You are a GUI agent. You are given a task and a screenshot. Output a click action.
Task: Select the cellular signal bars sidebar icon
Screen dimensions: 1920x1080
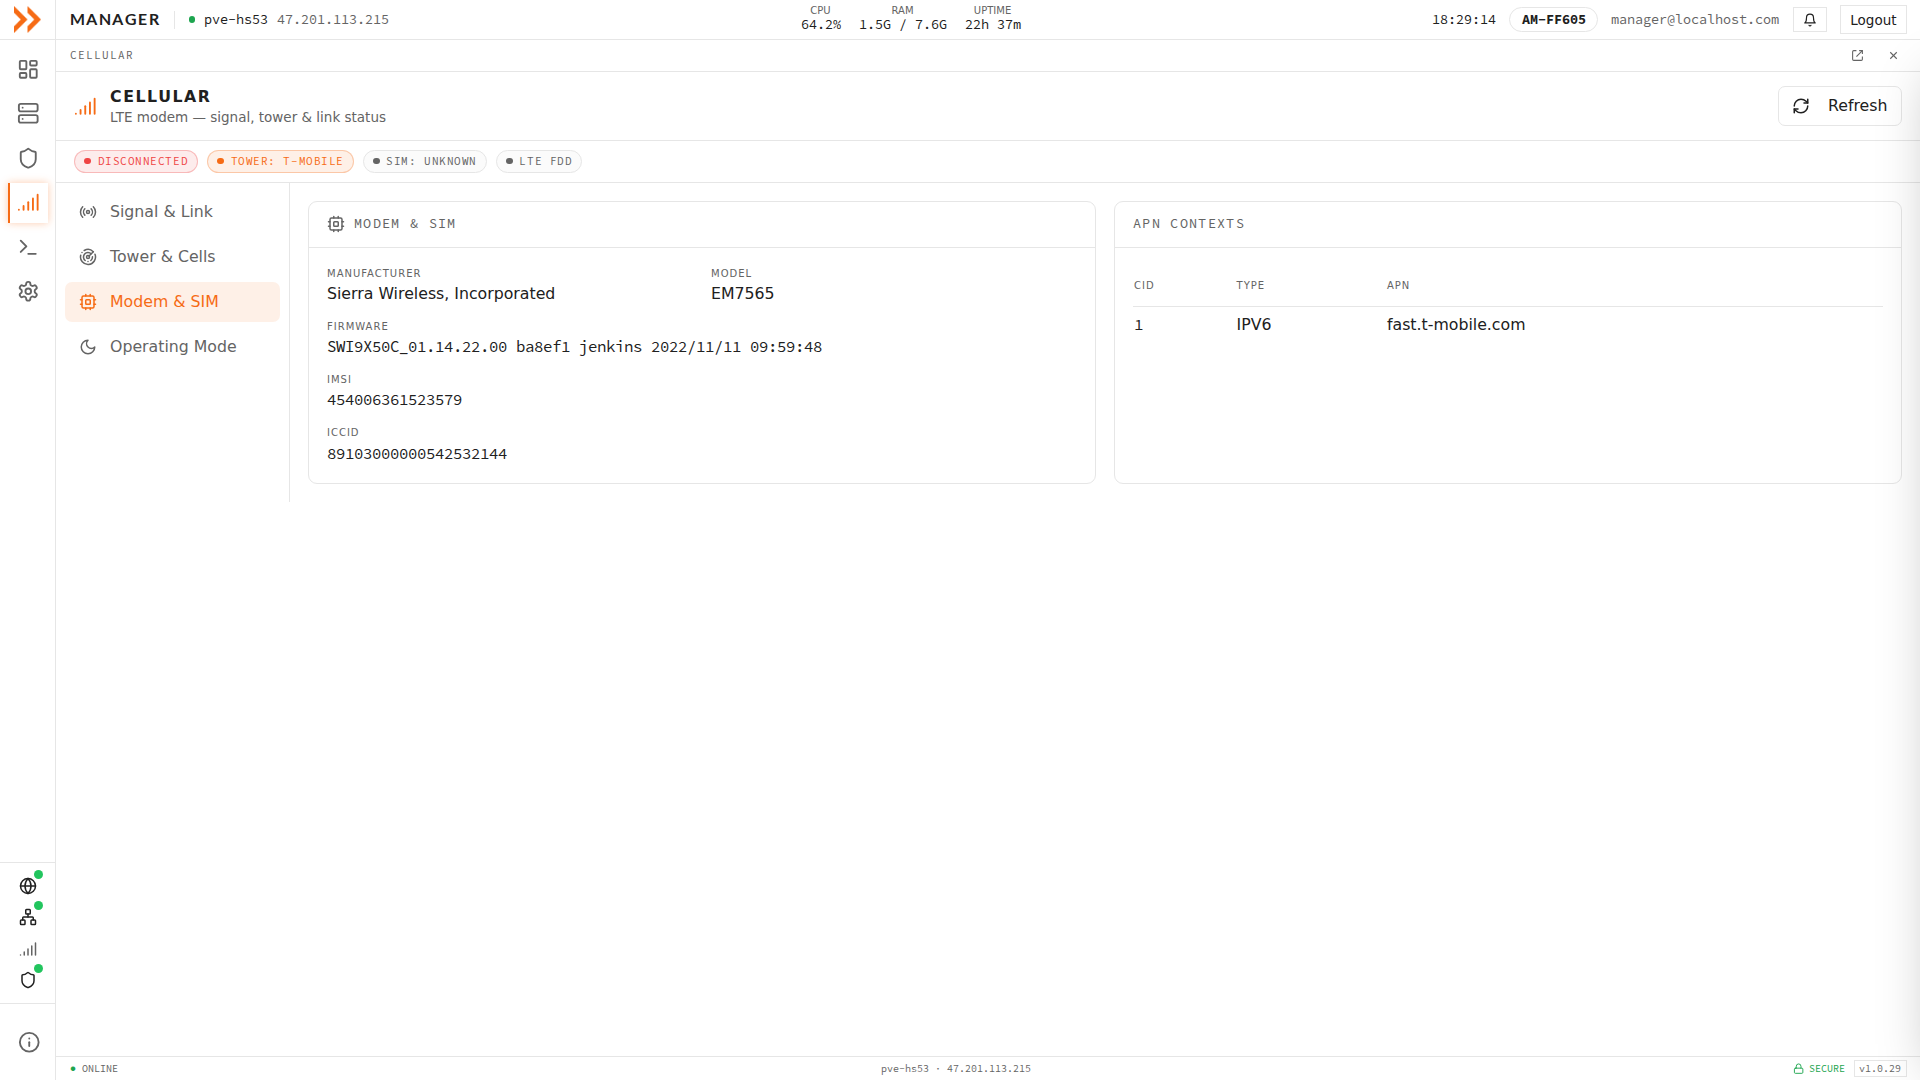click(28, 203)
